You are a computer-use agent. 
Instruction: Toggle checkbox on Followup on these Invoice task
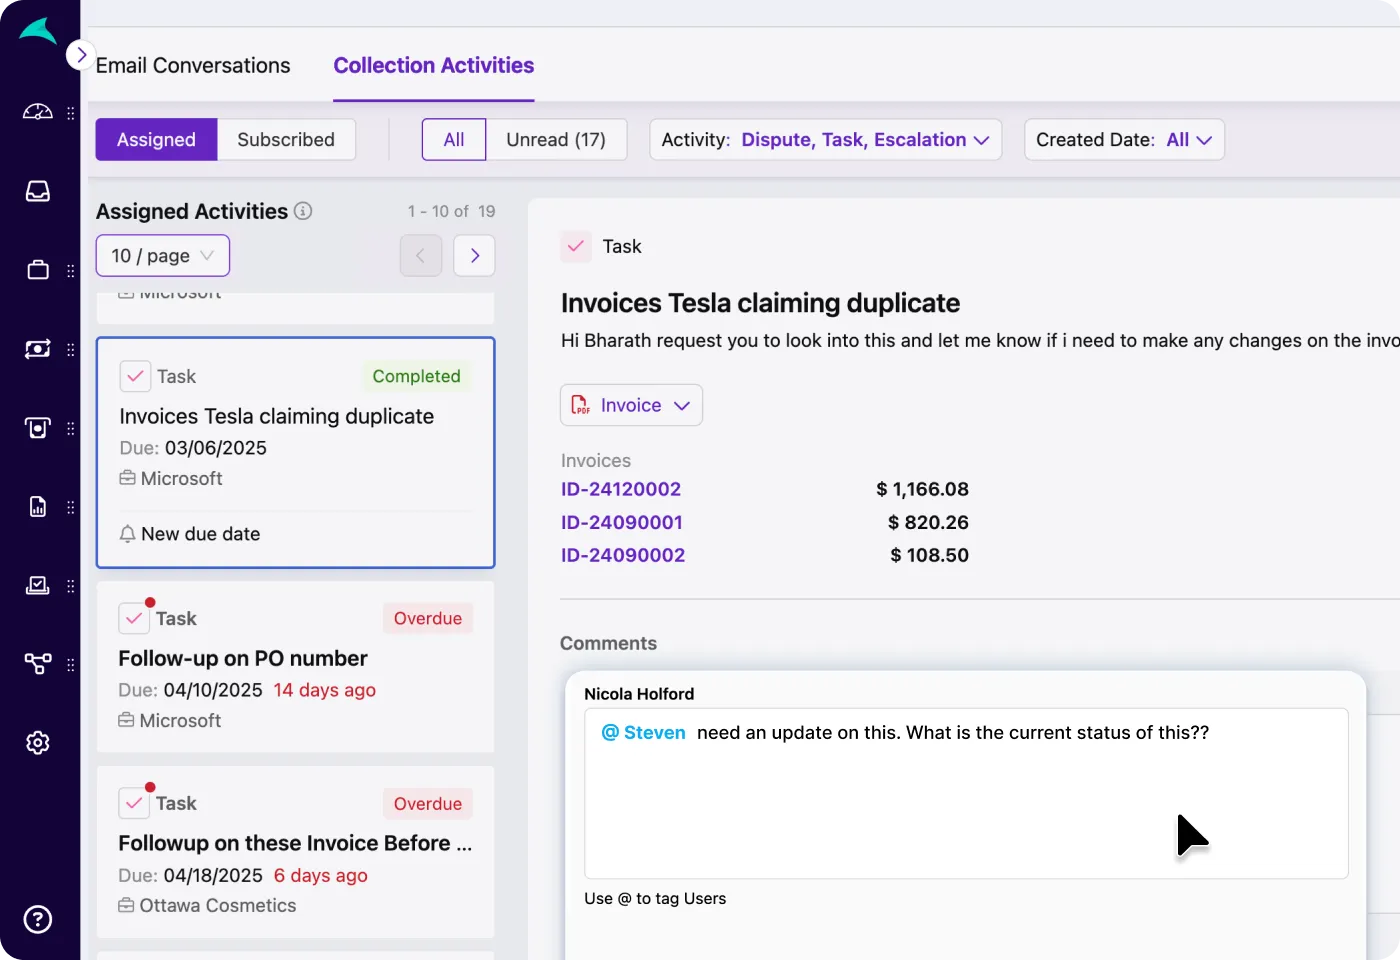(x=134, y=804)
